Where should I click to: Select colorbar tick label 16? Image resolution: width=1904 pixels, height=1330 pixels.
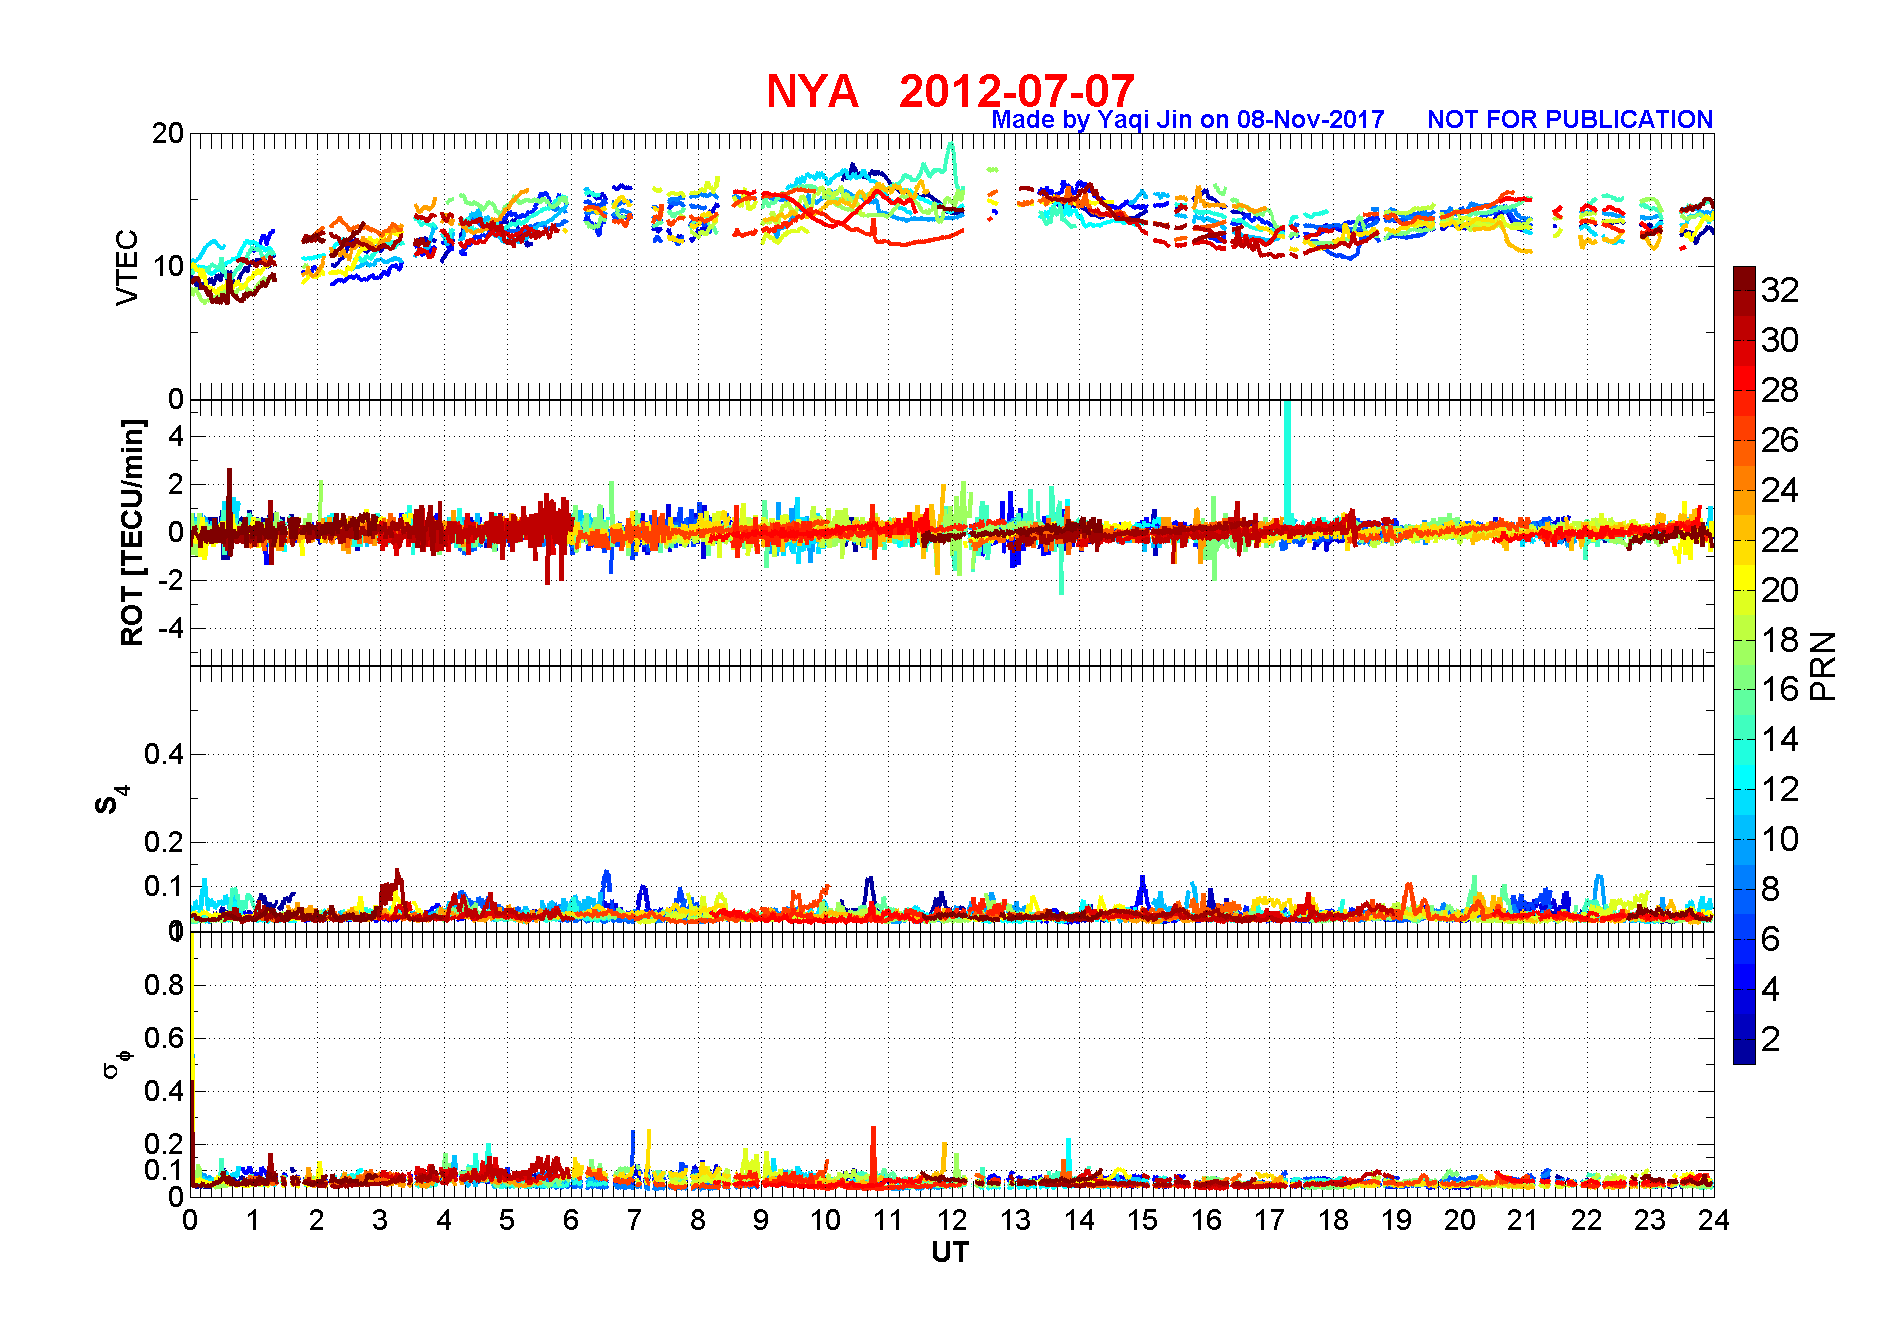(1780, 689)
